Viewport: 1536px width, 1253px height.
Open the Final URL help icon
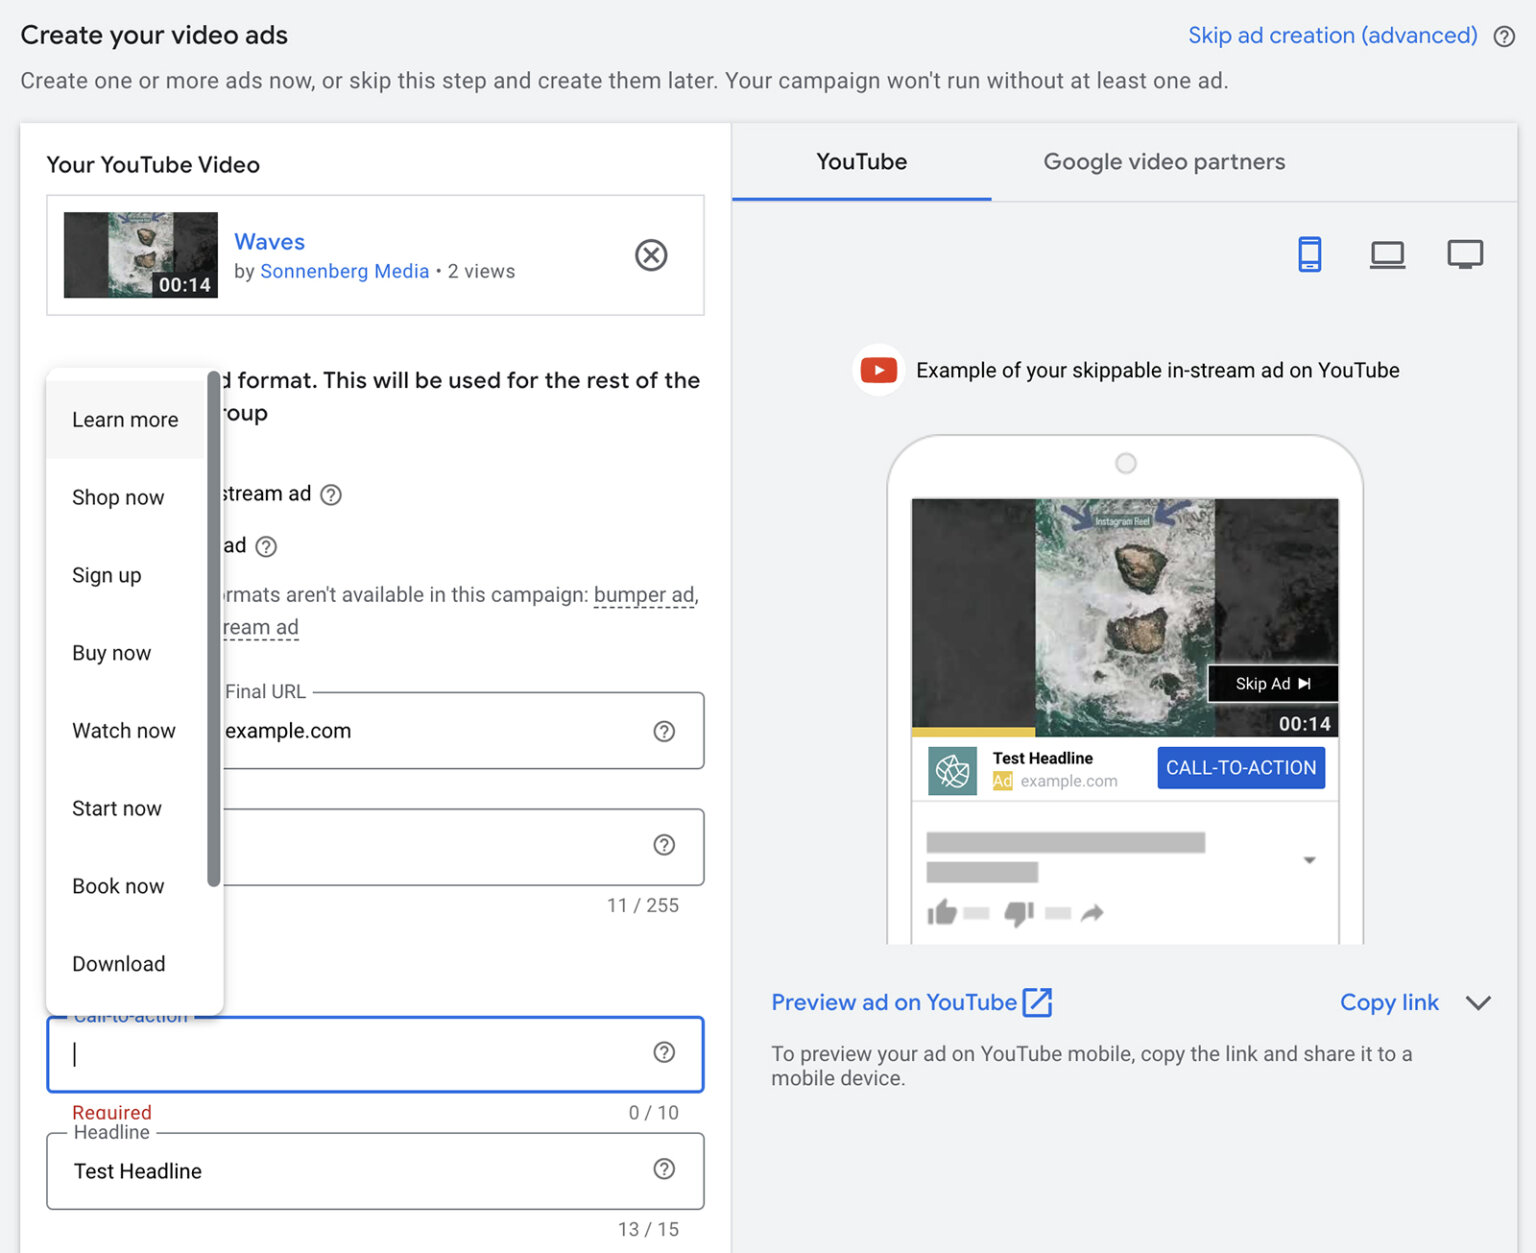tap(664, 731)
